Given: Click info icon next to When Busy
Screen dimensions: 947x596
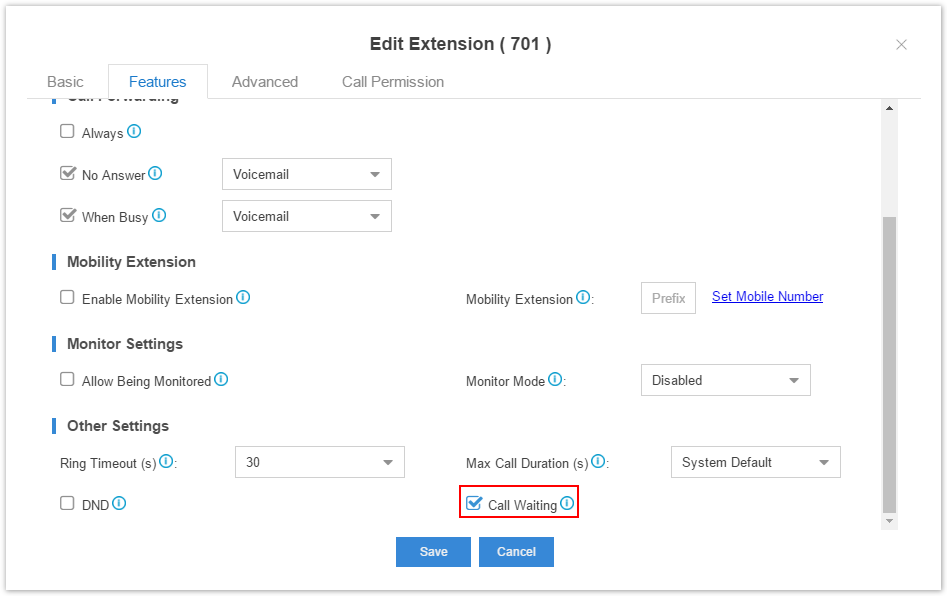Looking at the screenshot, I should tap(159, 215).
